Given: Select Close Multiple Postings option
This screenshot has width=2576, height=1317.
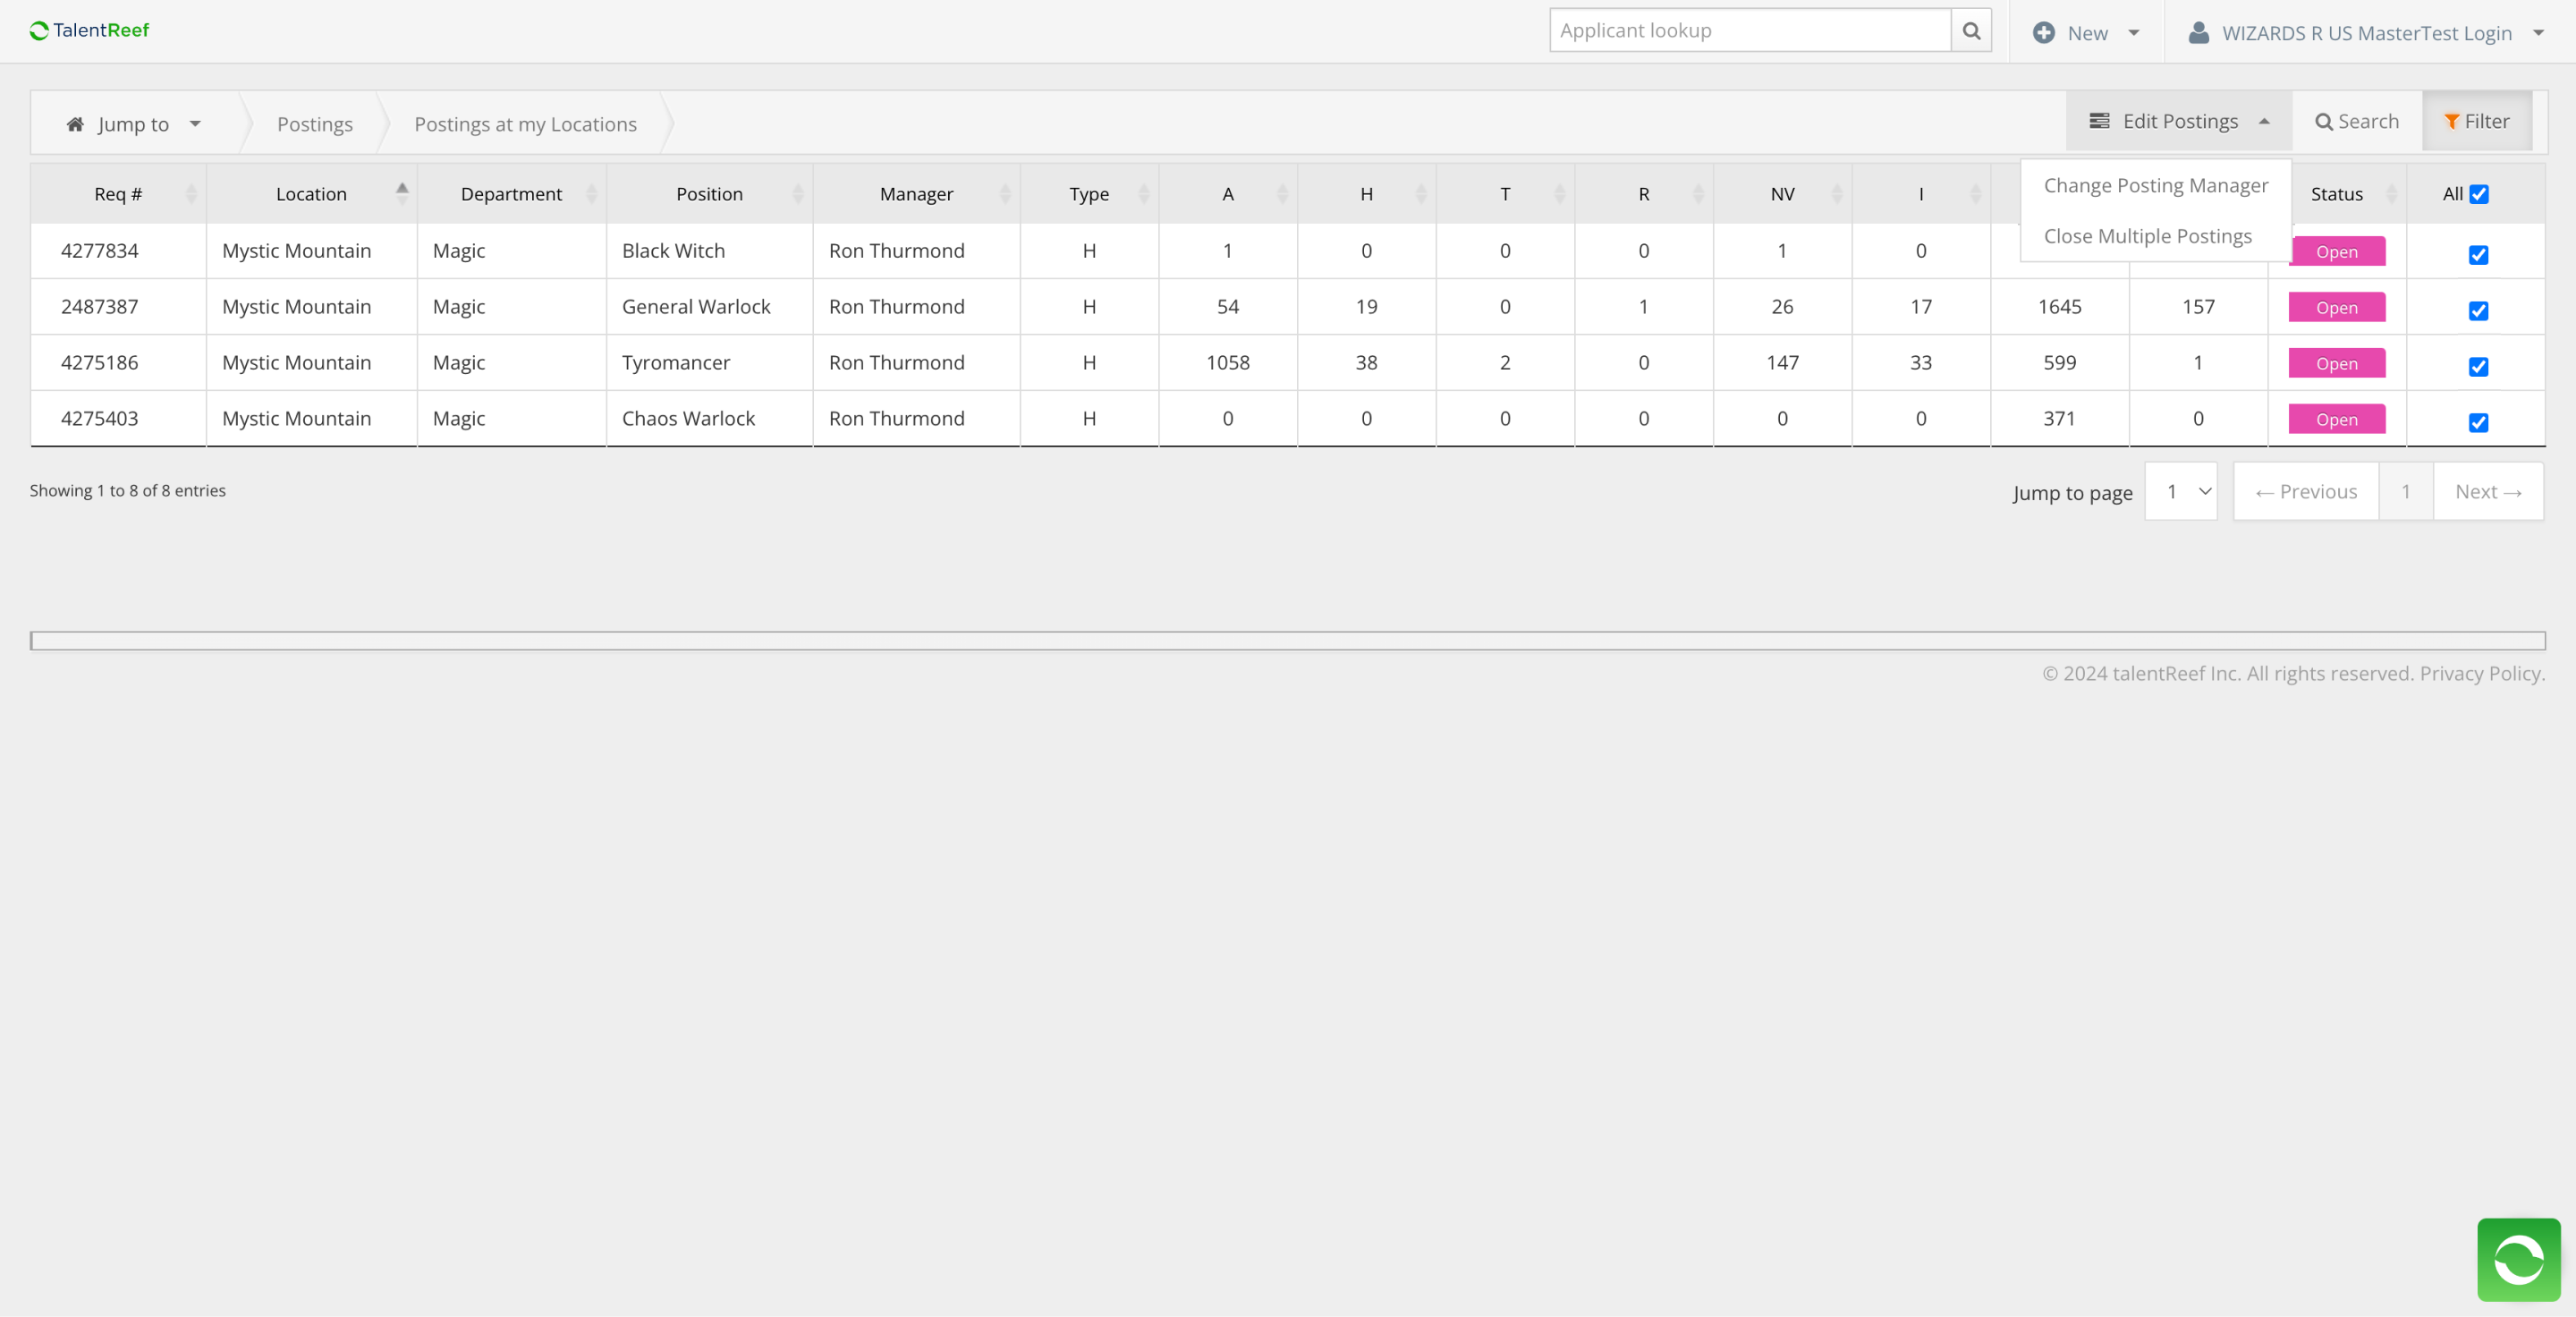Looking at the screenshot, I should pyautogui.click(x=2147, y=236).
